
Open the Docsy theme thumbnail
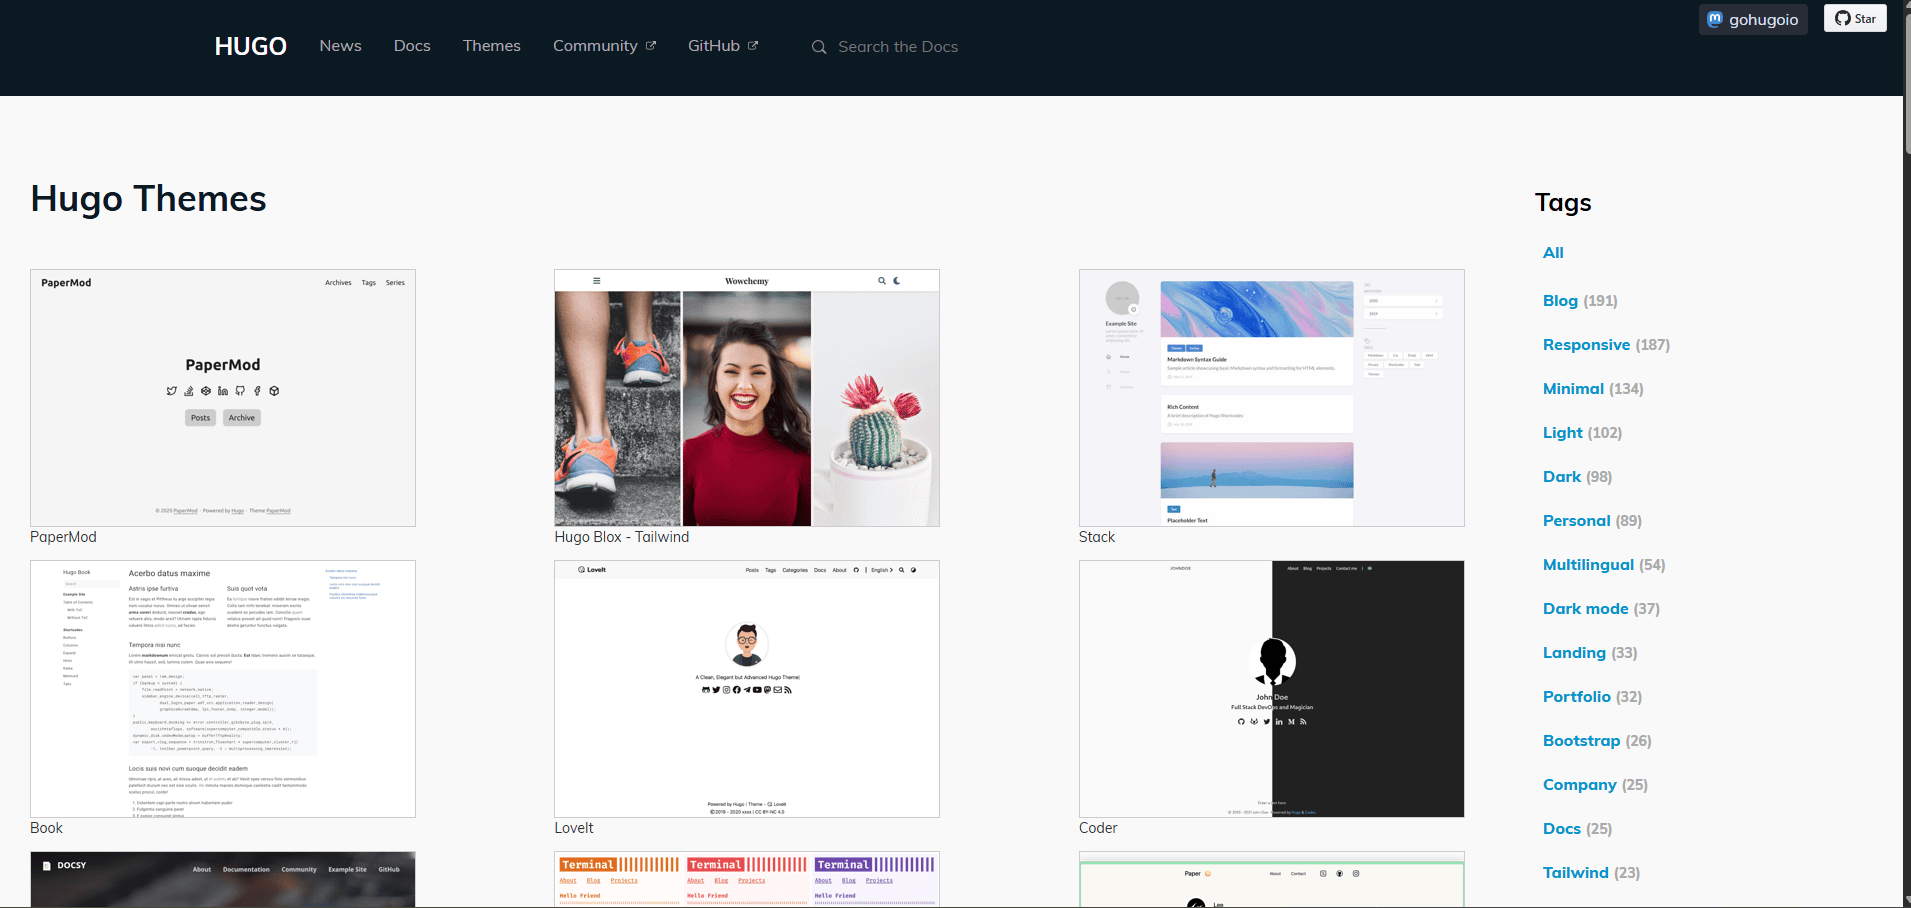pyautogui.click(x=223, y=879)
